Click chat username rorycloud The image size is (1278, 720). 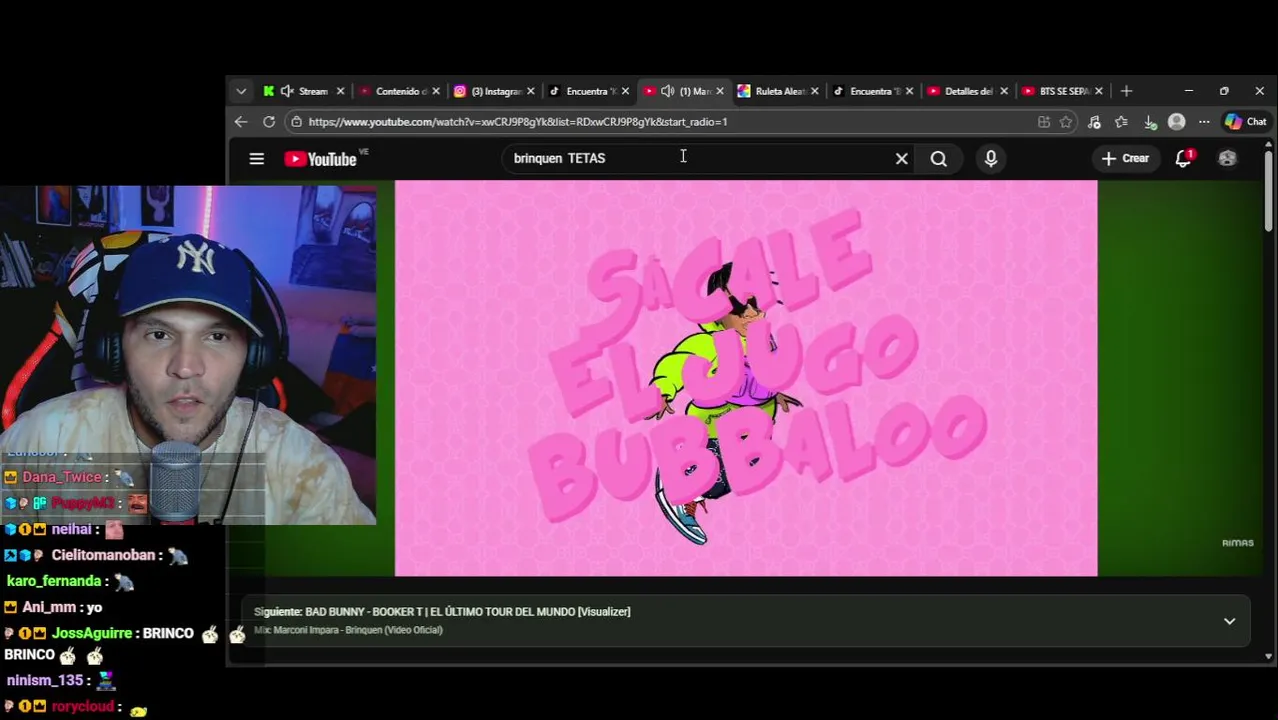point(83,706)
